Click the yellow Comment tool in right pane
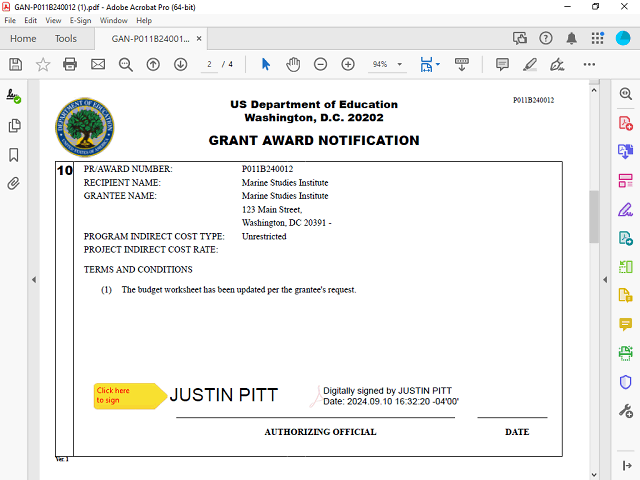640x480 pixels. point(626,324)
